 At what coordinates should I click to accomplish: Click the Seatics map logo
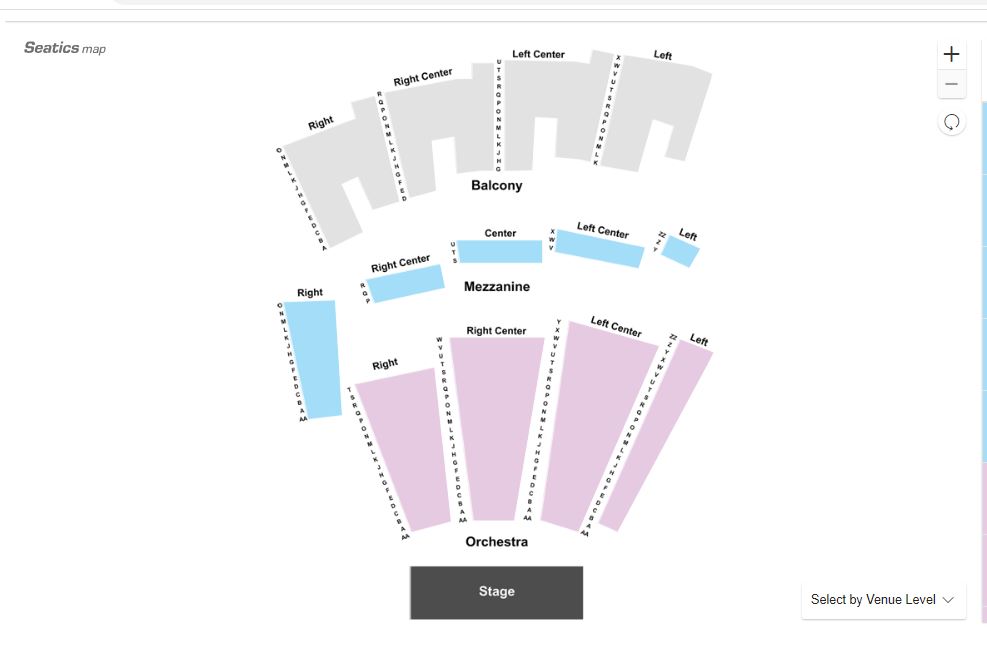coord(65,48)
